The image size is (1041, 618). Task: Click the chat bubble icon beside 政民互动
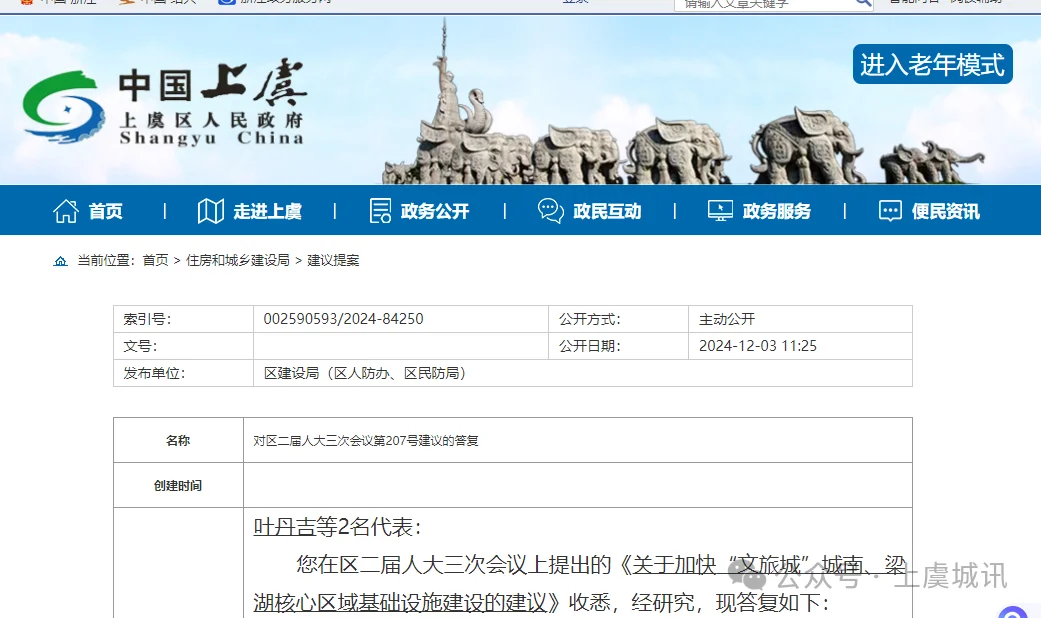coord(550,211)
